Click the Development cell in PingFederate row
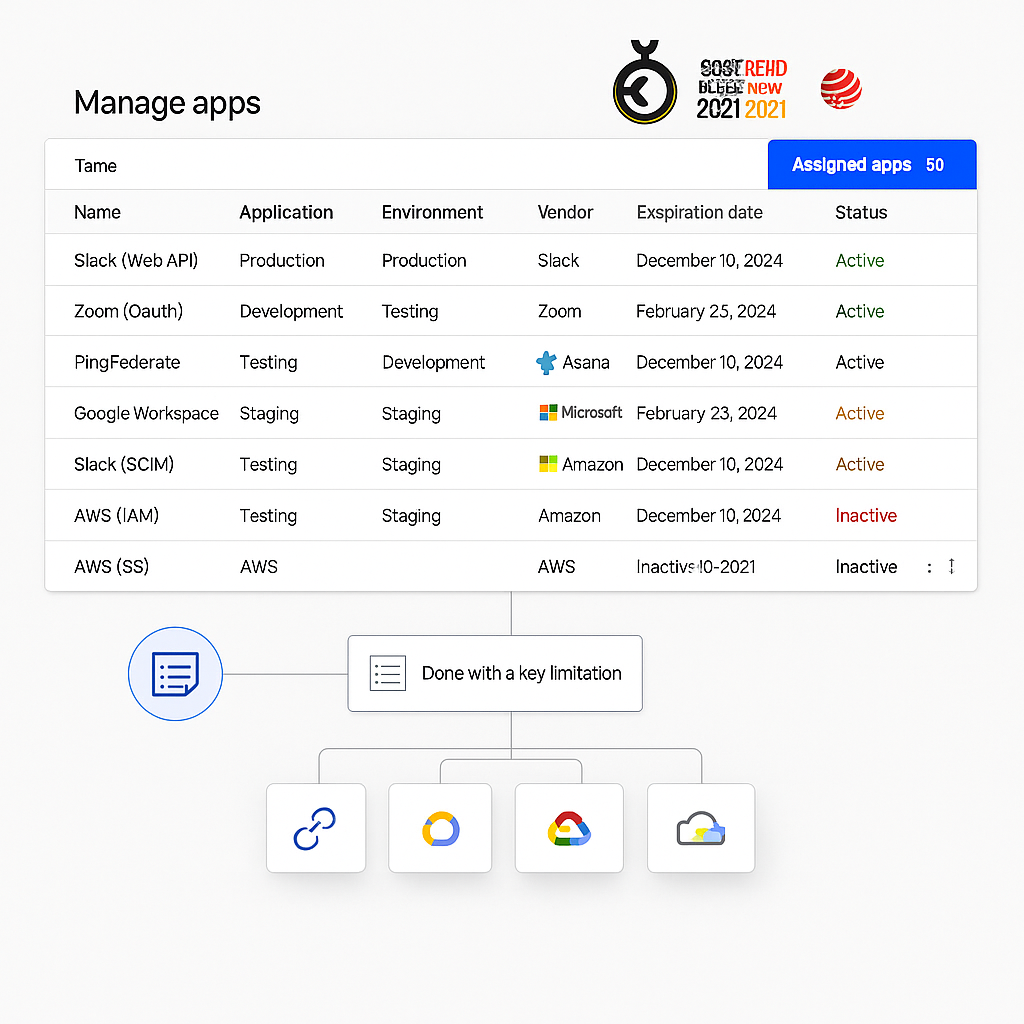The width and height of the screenshot is (1024, 1024). (x=434, y=362)
